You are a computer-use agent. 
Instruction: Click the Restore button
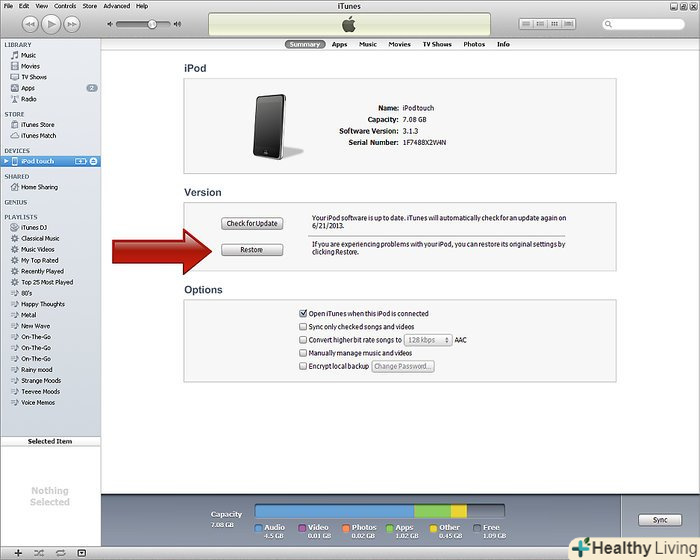pyautogui.click(x=252, y=250)
